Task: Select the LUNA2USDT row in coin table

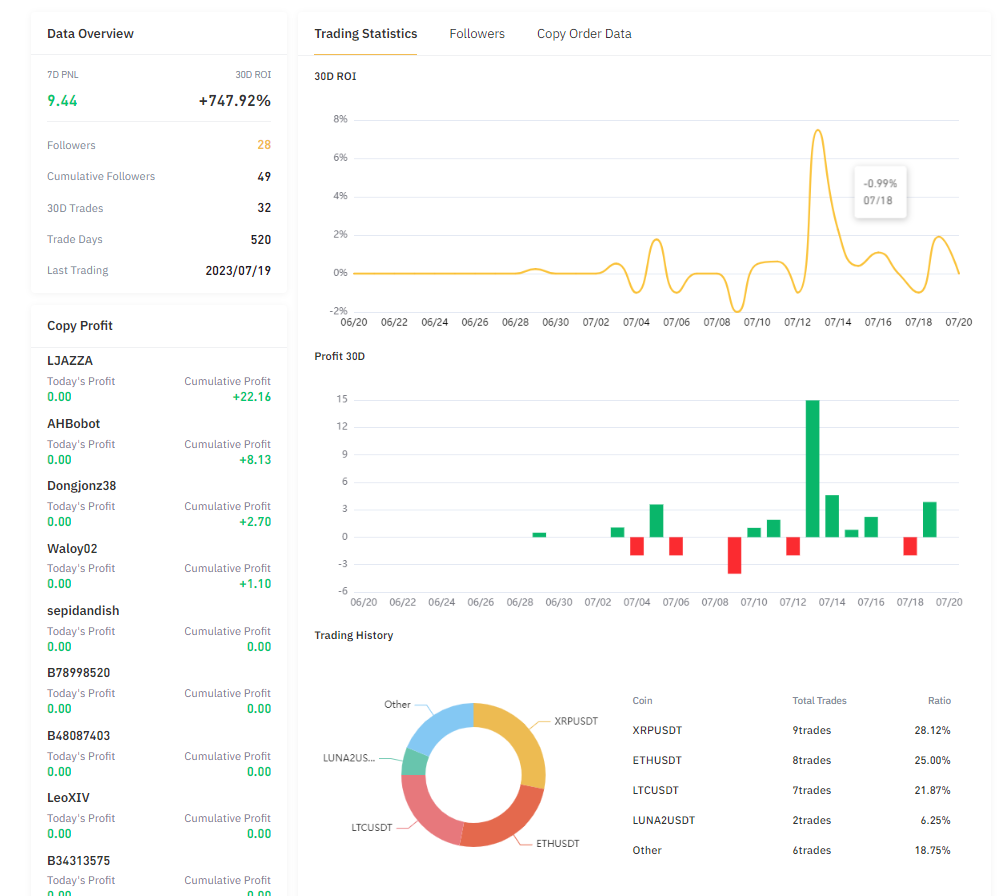Action: [791, 820]
